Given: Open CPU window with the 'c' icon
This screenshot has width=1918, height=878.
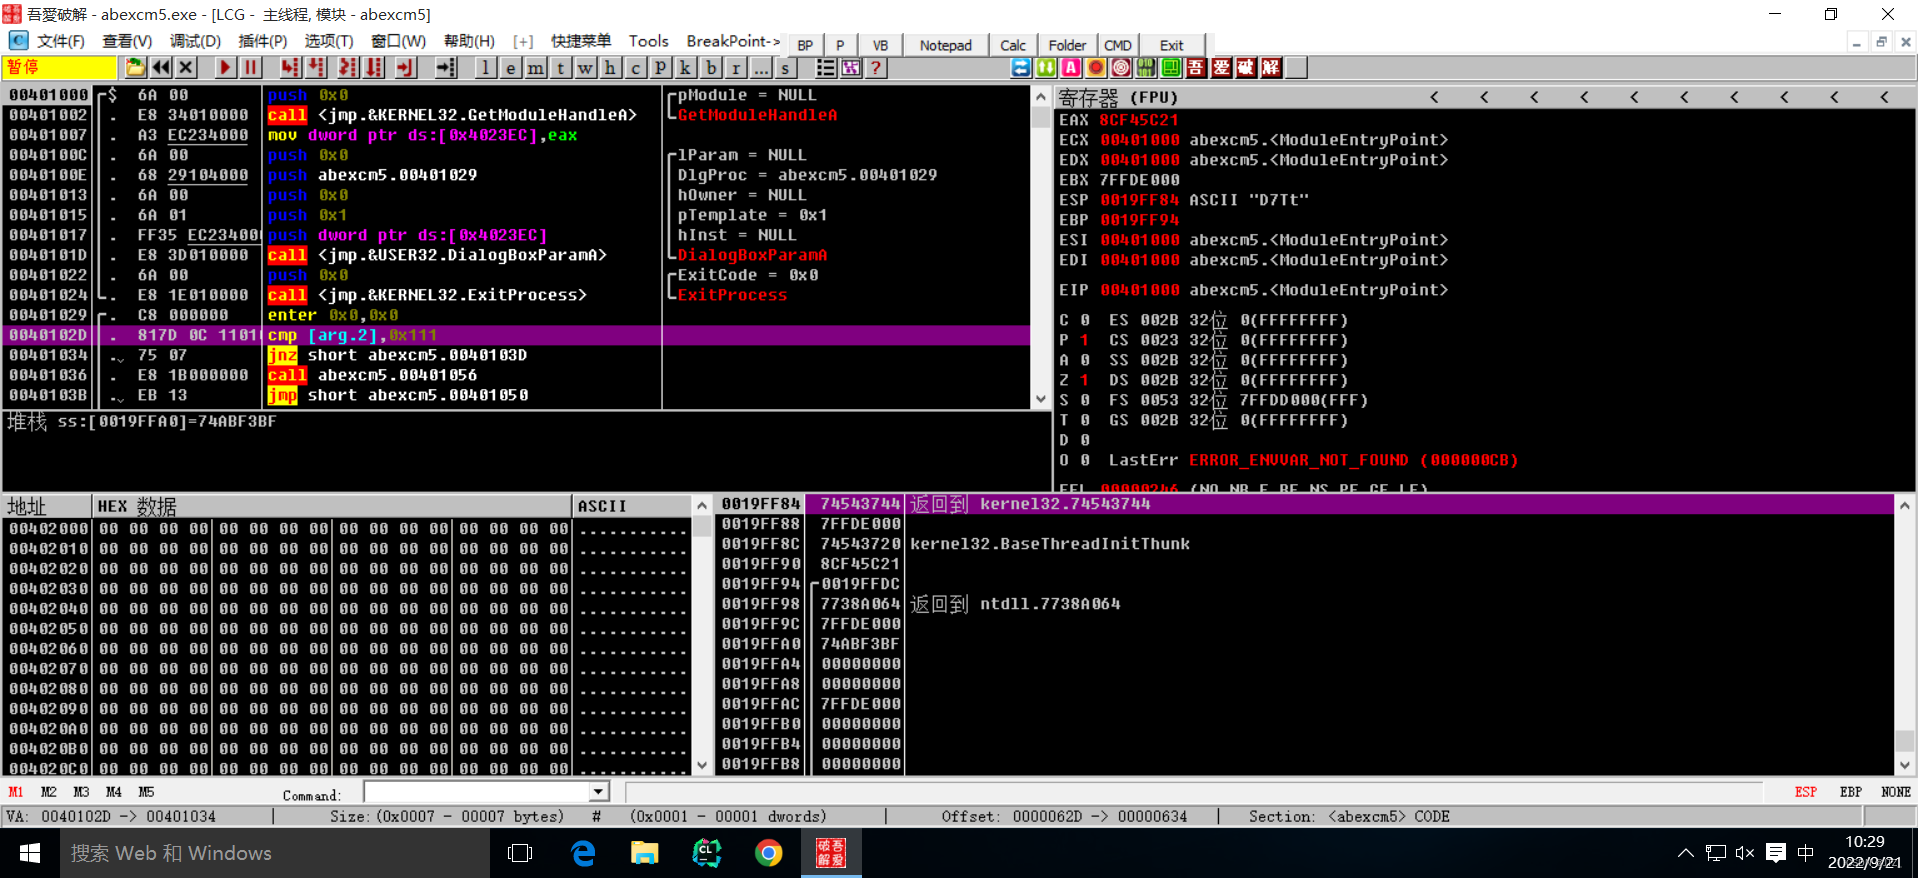Looking at the screenshot, I should (x=636, y=68).
